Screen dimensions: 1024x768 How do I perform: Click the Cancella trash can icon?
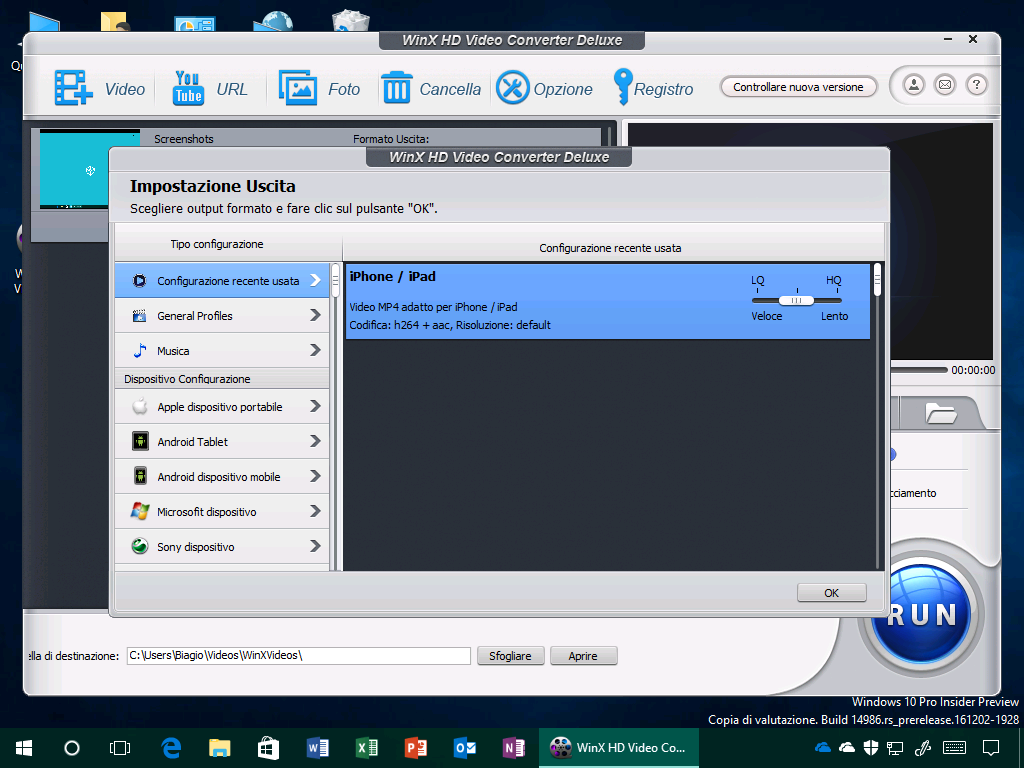[396, 88]
